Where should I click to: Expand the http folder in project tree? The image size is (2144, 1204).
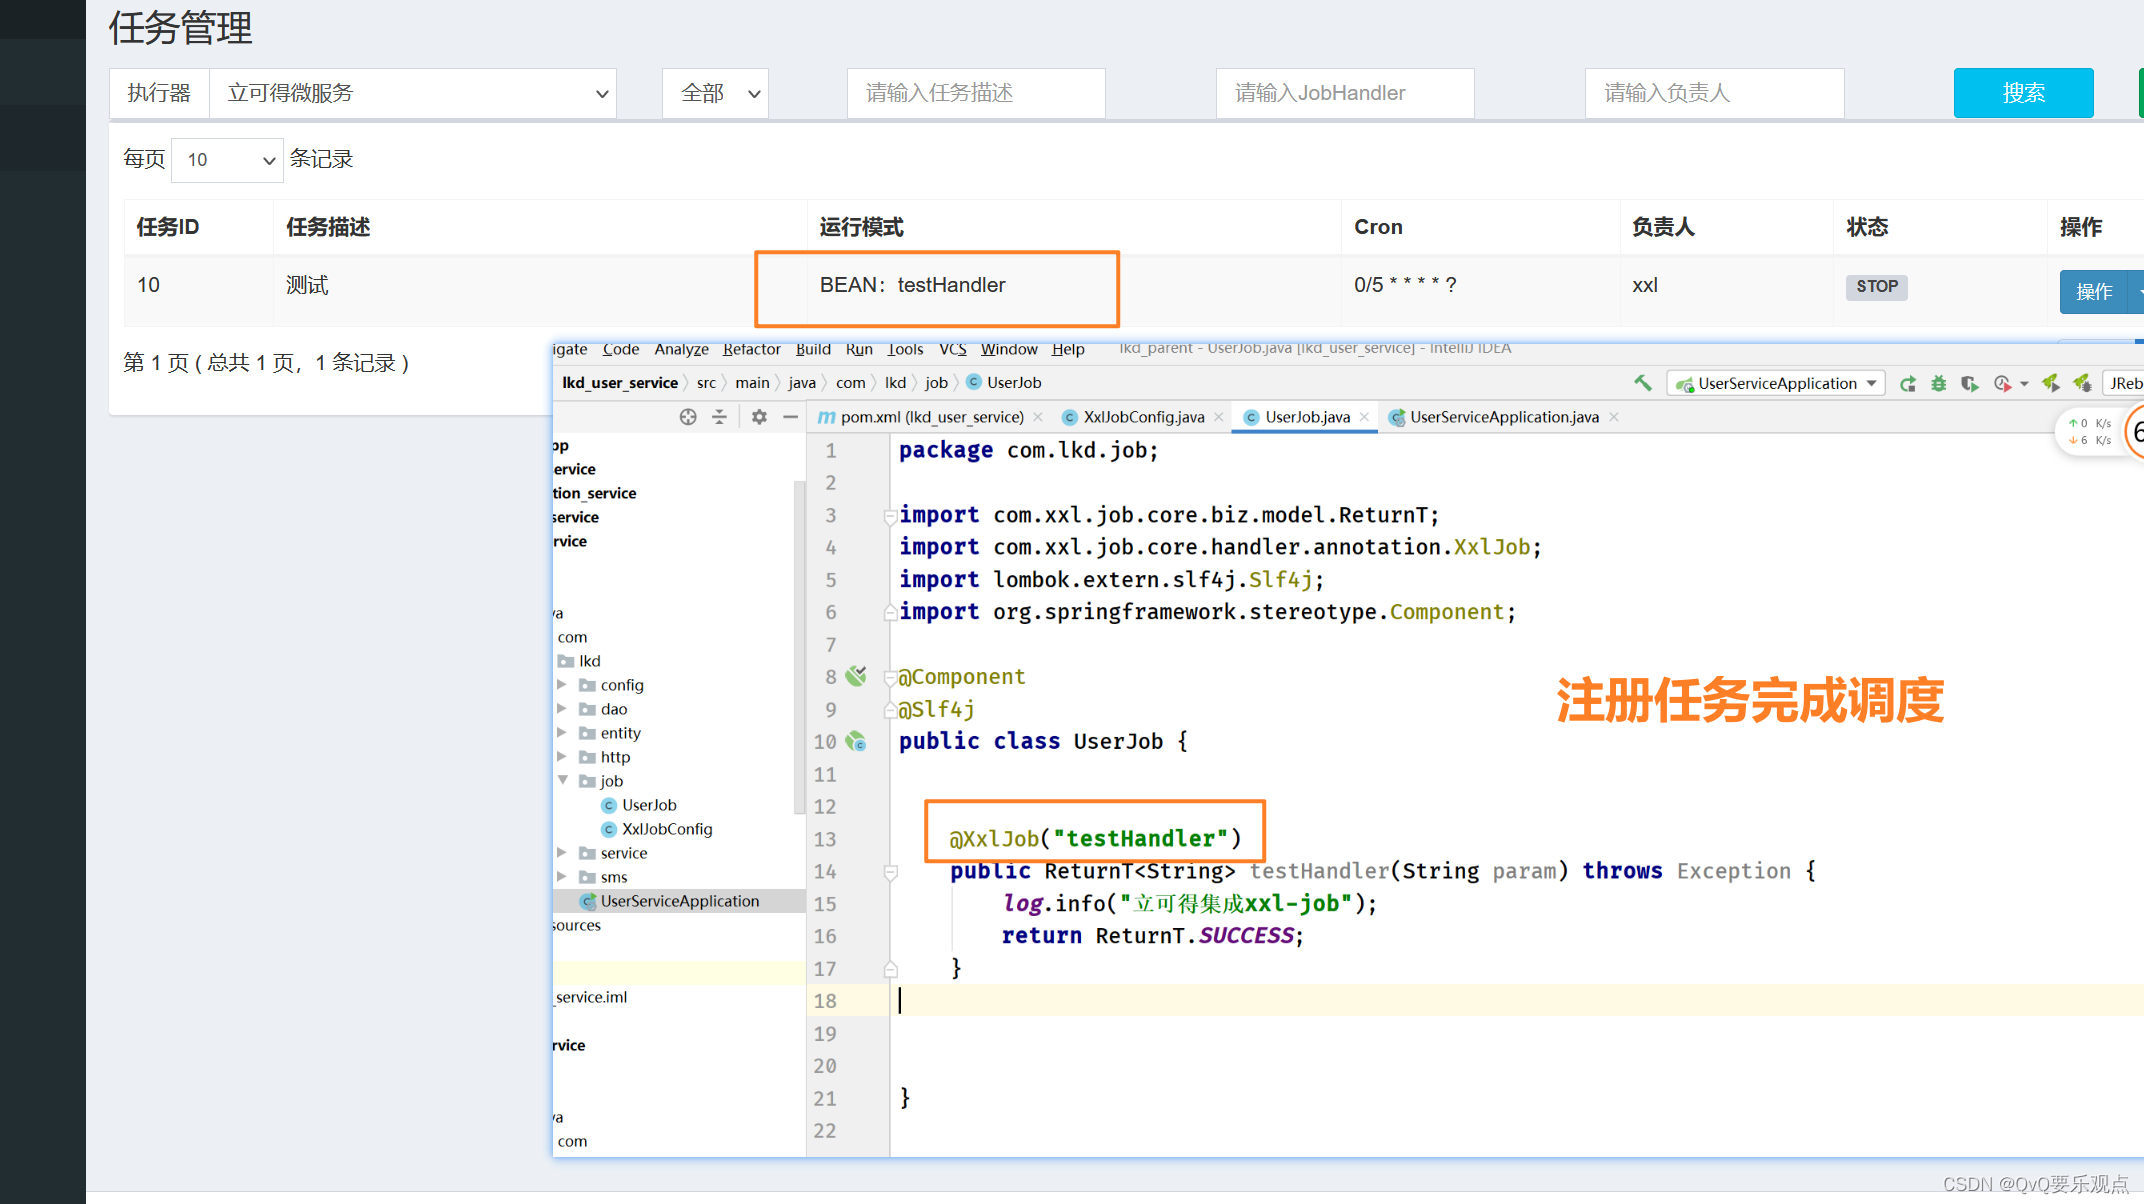coord(562,757)
